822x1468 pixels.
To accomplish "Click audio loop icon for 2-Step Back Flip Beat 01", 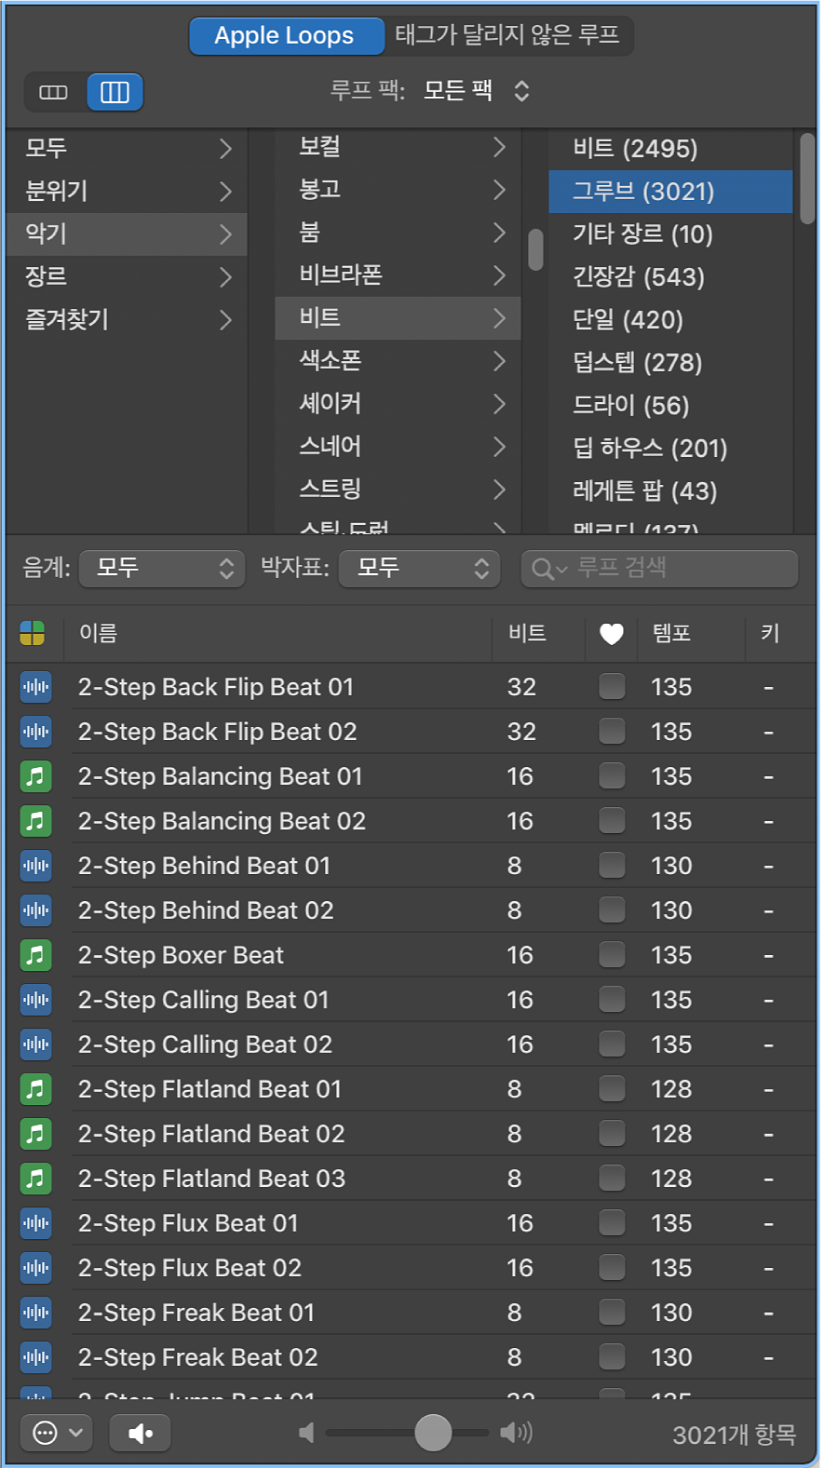I will [x=36, y=687].
